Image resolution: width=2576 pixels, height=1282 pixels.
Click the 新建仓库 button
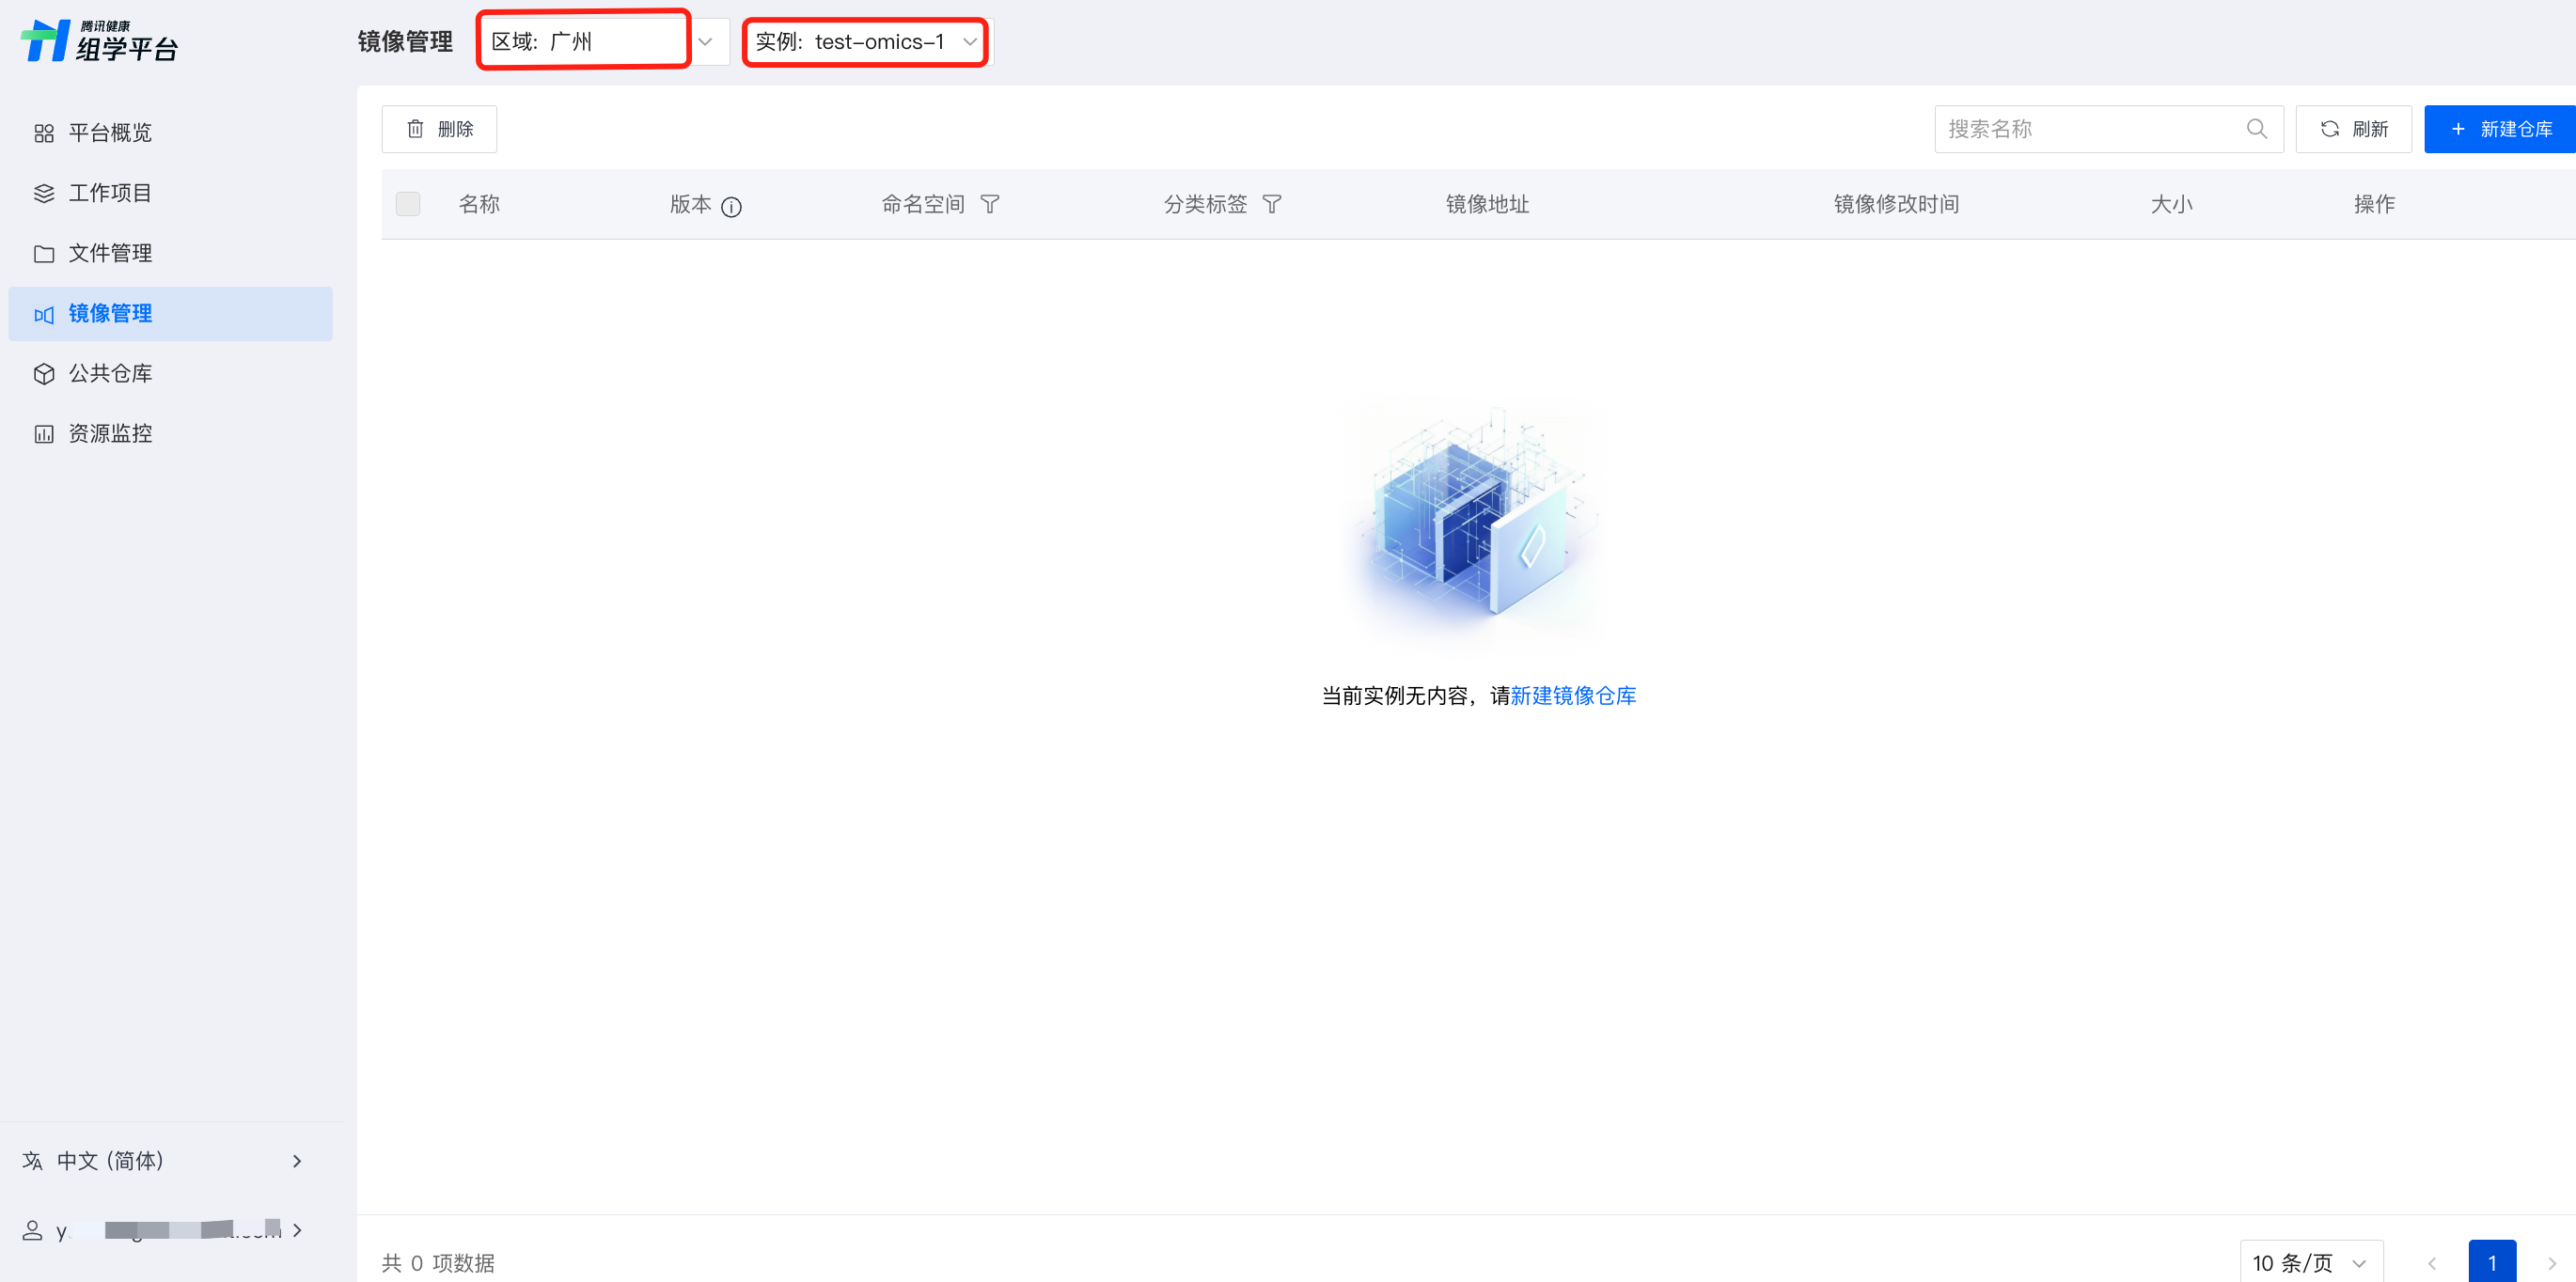click(x=2500, y=129)
